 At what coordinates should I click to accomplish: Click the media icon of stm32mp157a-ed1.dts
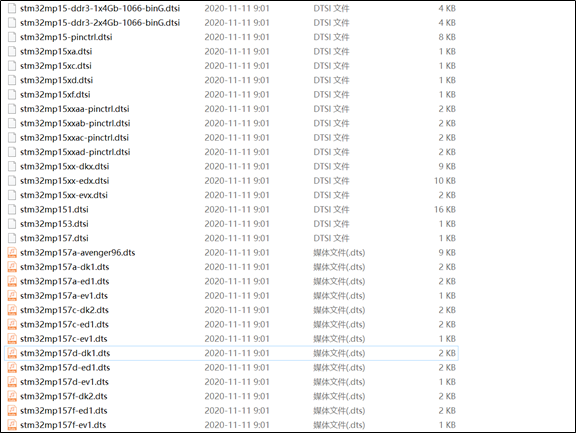coord(12,281)
